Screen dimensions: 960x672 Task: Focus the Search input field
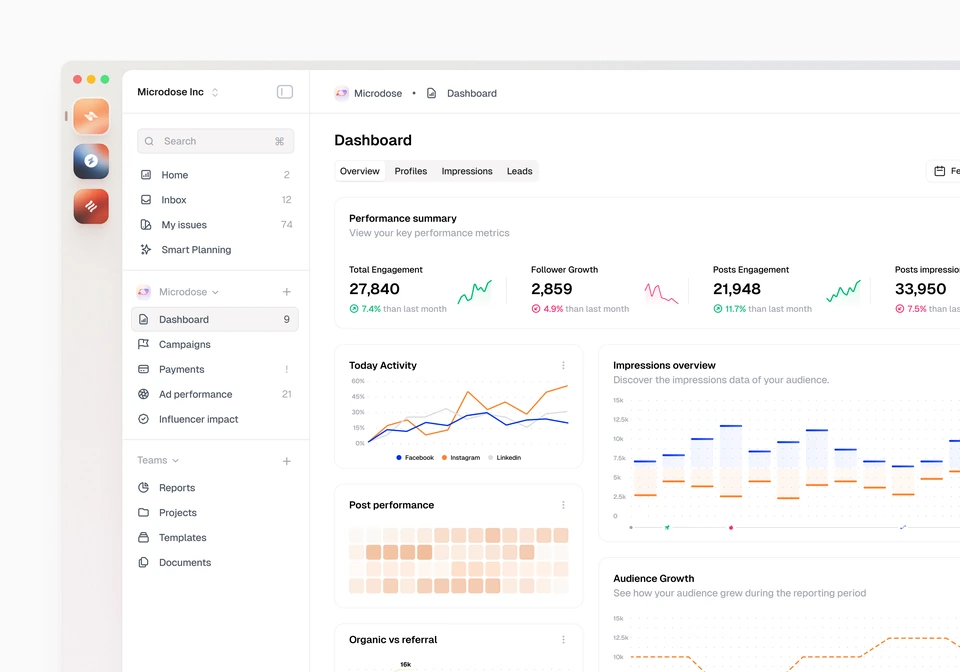coord(216,141)
